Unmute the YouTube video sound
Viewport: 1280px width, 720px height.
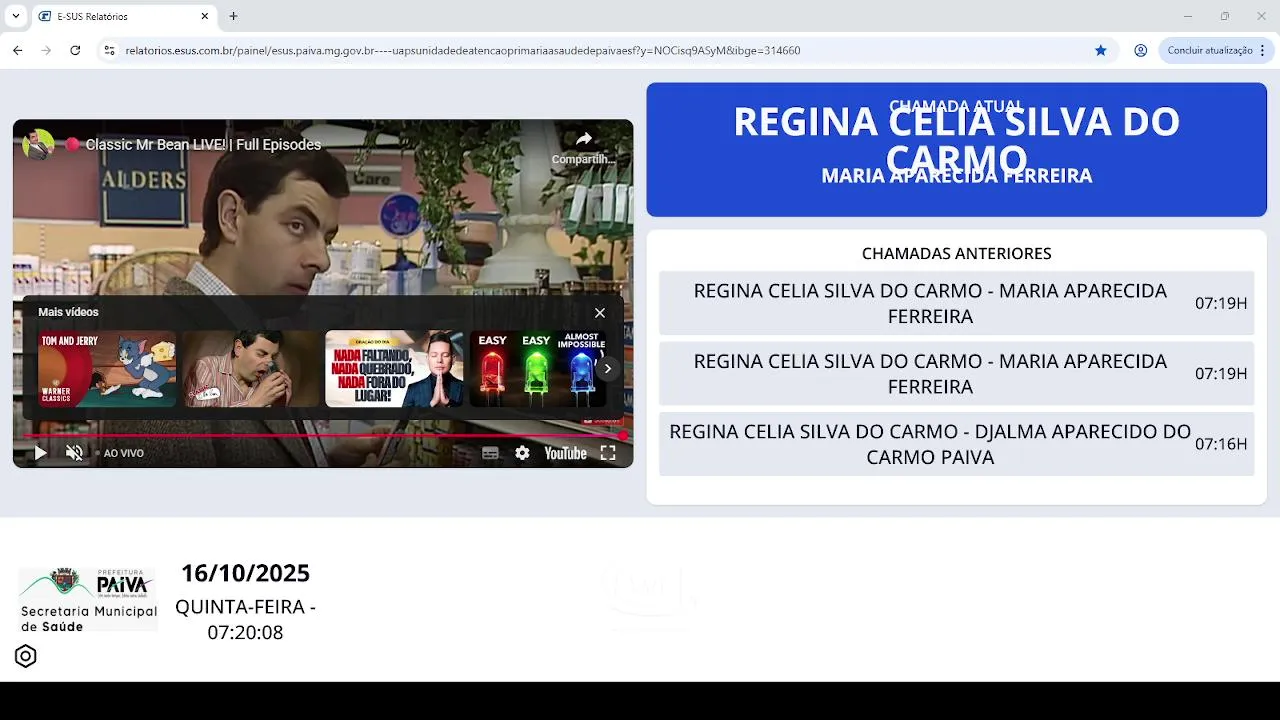tap(74, 453)
